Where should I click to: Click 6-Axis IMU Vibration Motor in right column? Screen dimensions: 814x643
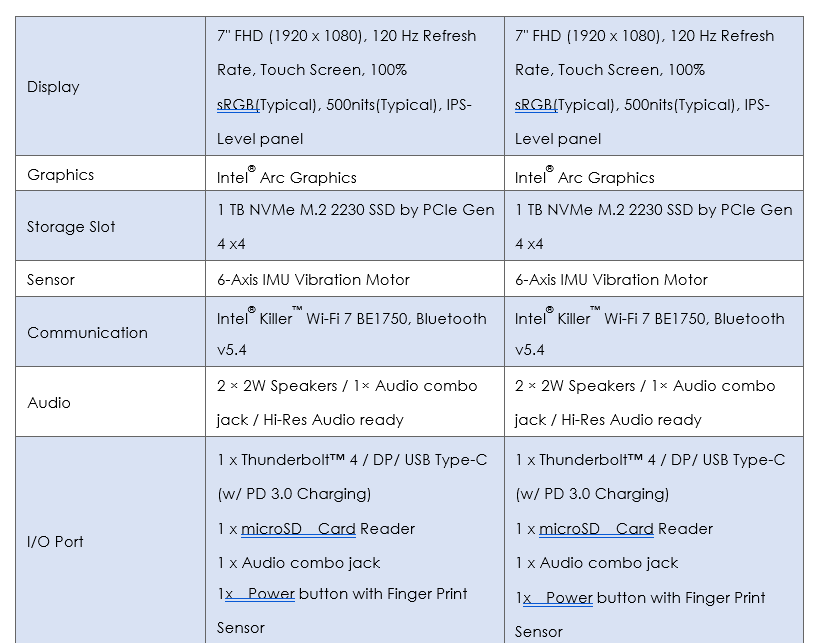tap(611, 280)
